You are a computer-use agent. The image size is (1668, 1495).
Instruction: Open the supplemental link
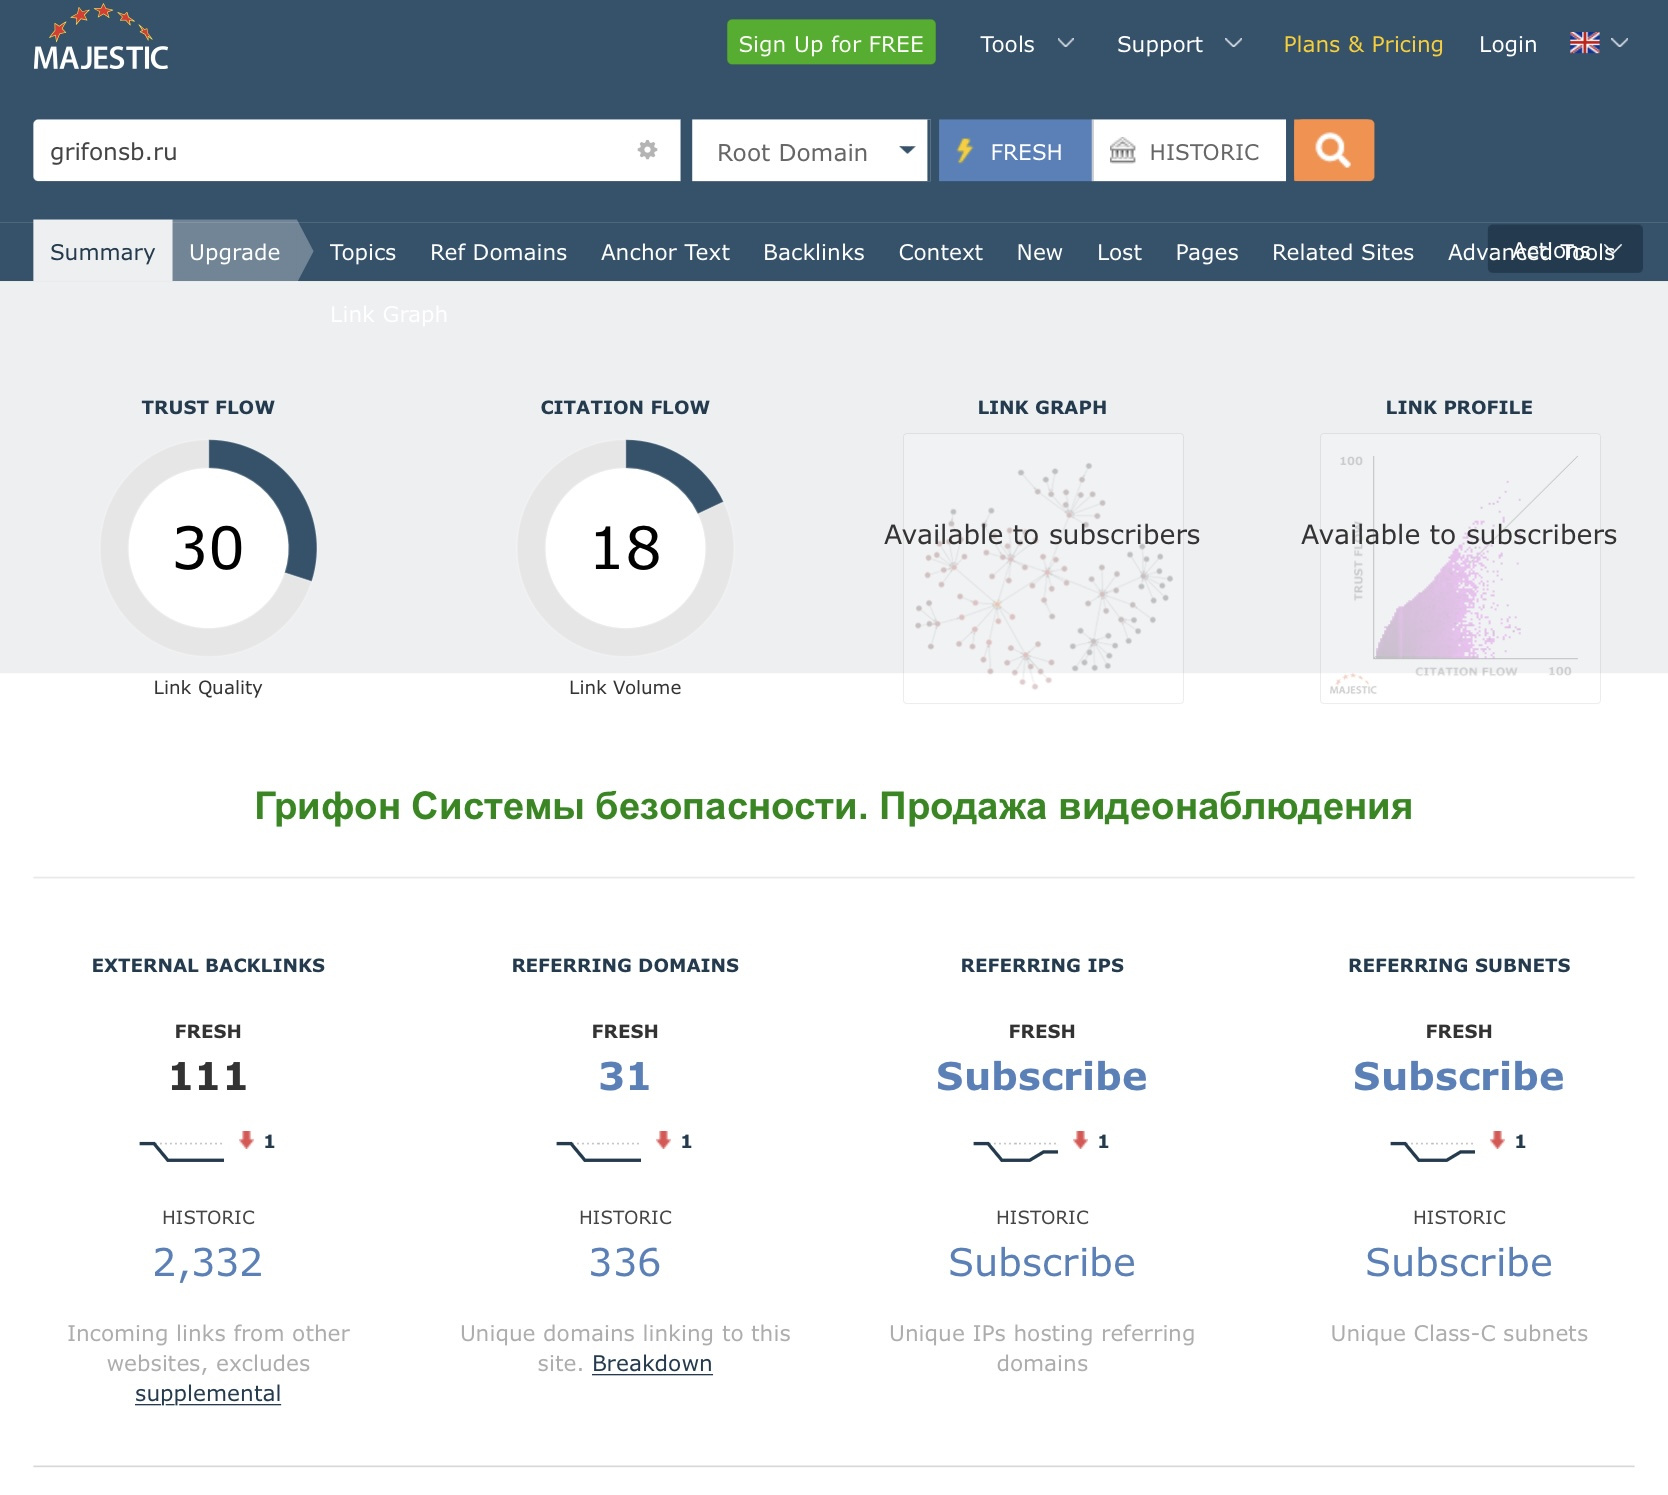coord(208,1393)
